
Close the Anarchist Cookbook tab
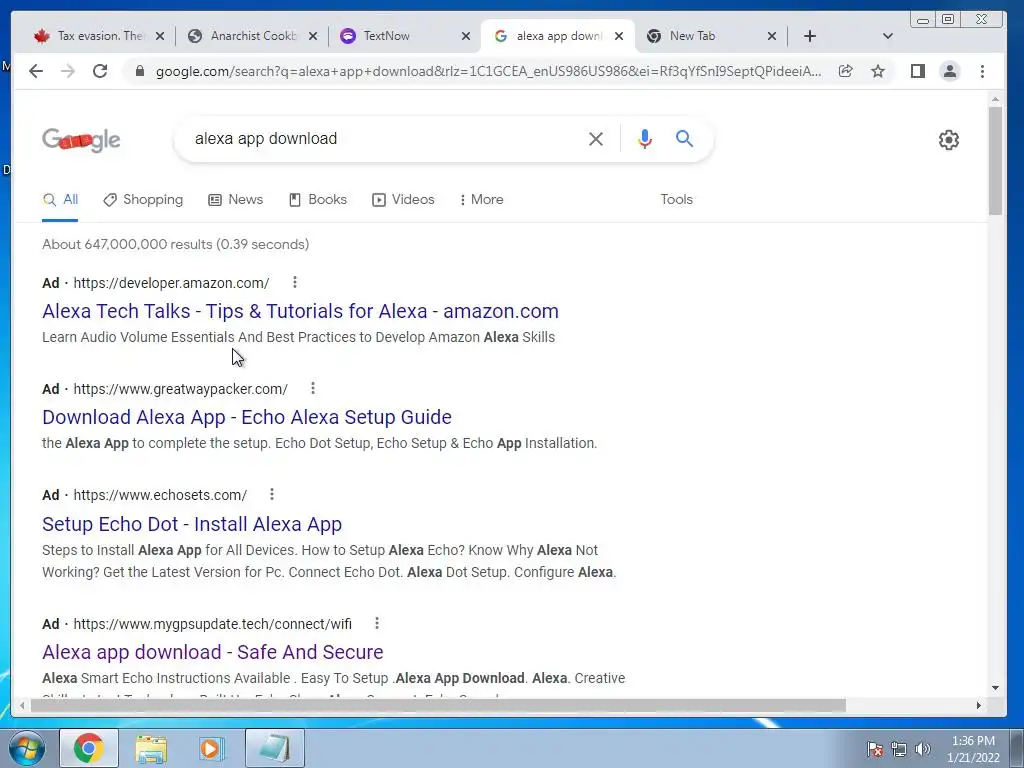tap(313, 36)
